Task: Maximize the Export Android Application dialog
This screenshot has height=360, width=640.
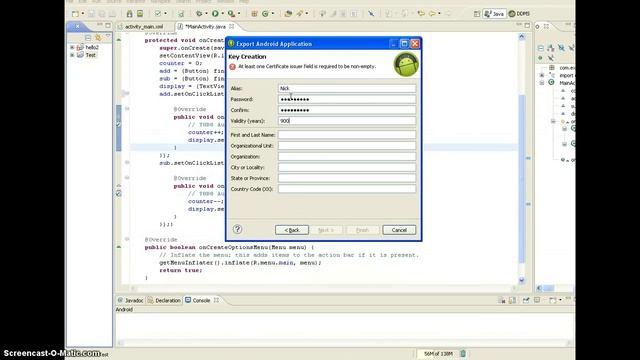Action: tap(404, 44)
